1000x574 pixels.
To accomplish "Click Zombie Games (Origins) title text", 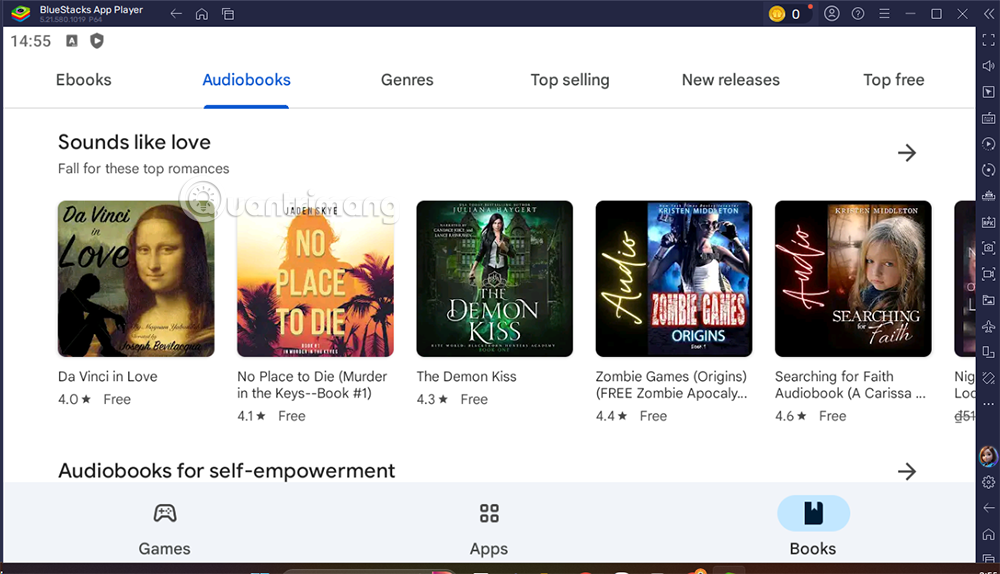I will coord(672,385).
